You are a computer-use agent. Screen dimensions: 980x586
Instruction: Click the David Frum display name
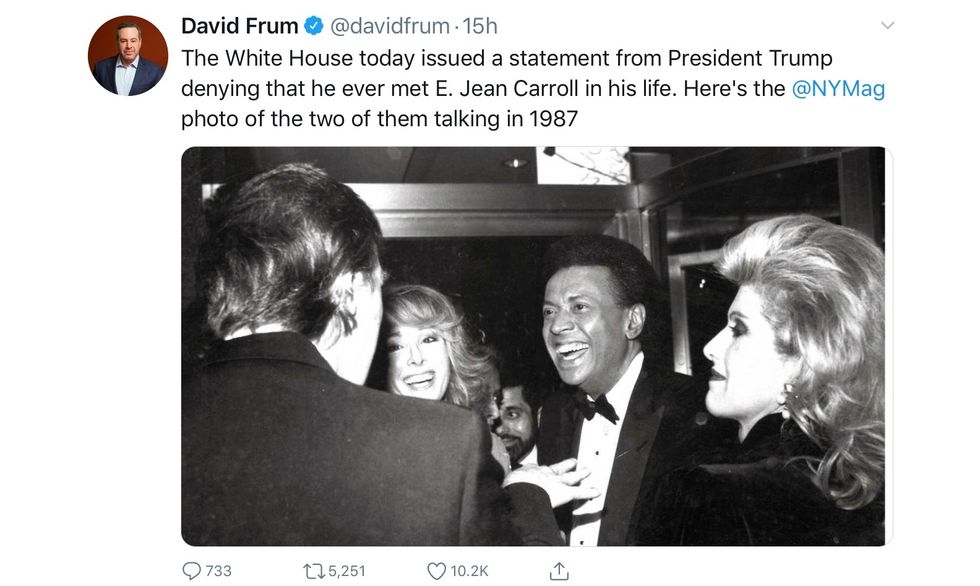pos(239,26)
